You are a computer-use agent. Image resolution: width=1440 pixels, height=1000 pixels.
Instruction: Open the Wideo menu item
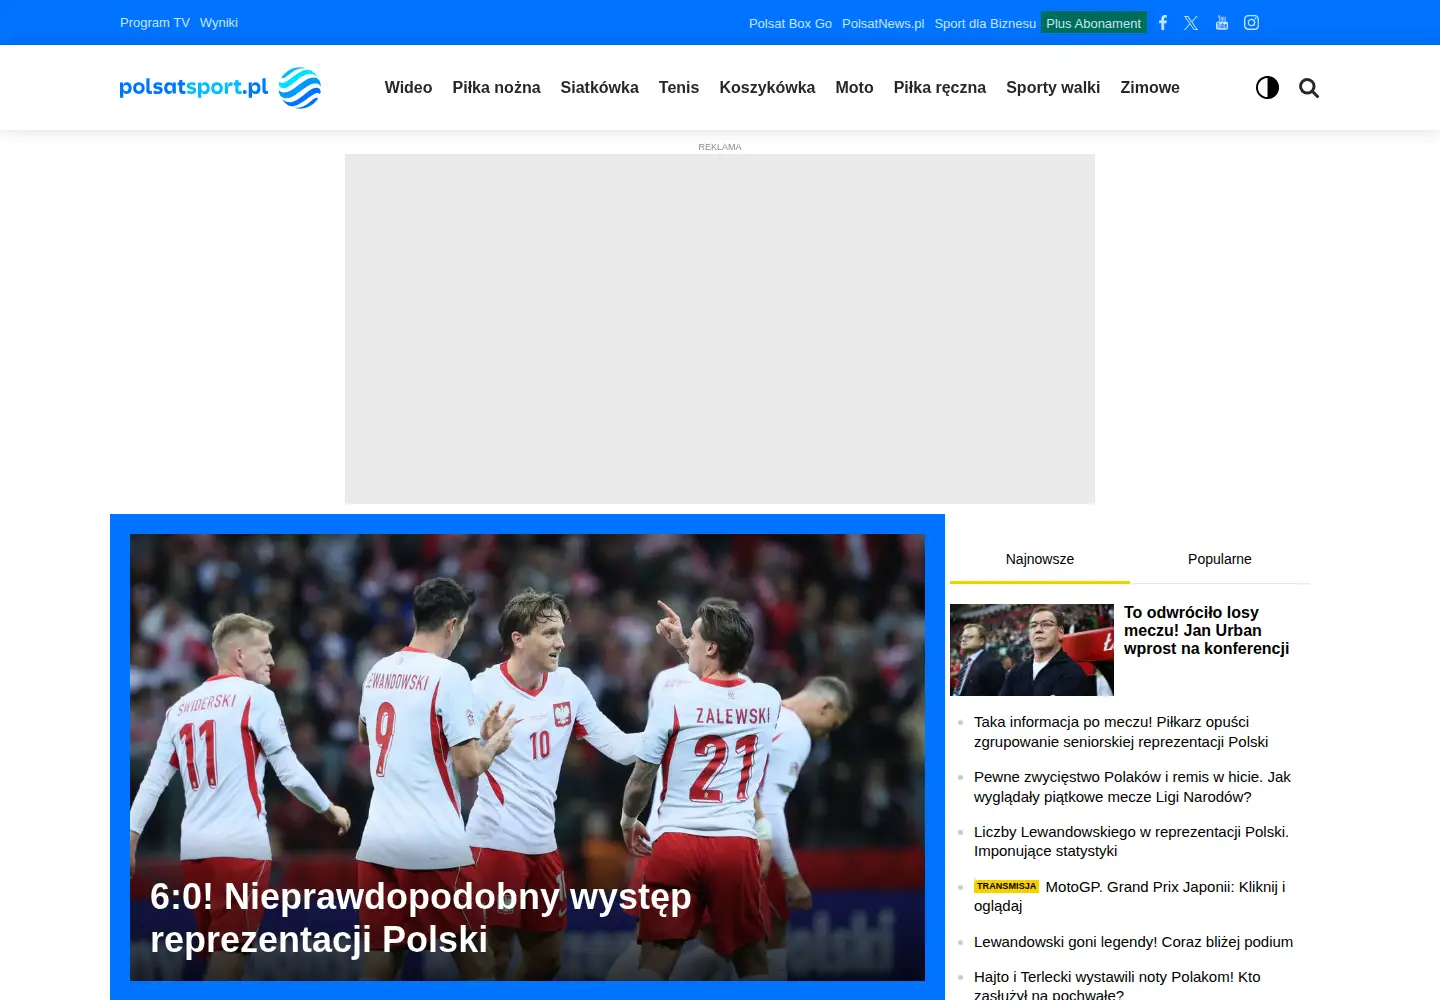pos(408,88)
